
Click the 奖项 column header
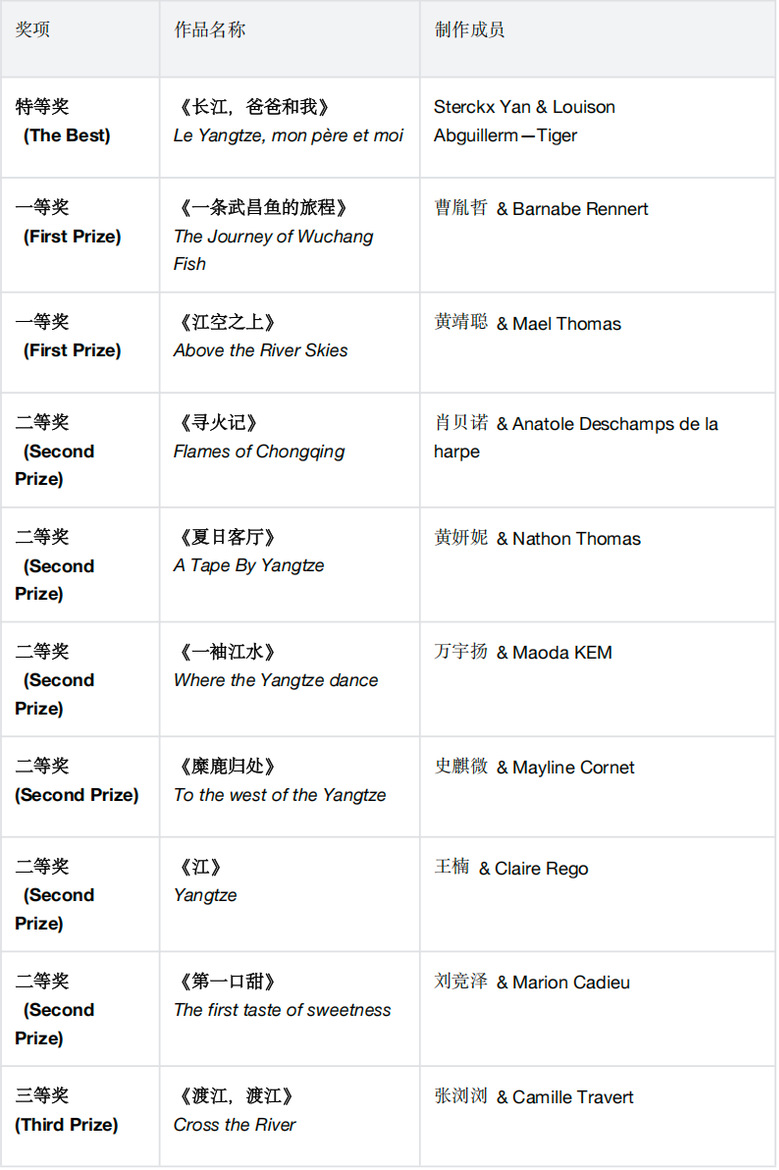click(x=33, y=30)
